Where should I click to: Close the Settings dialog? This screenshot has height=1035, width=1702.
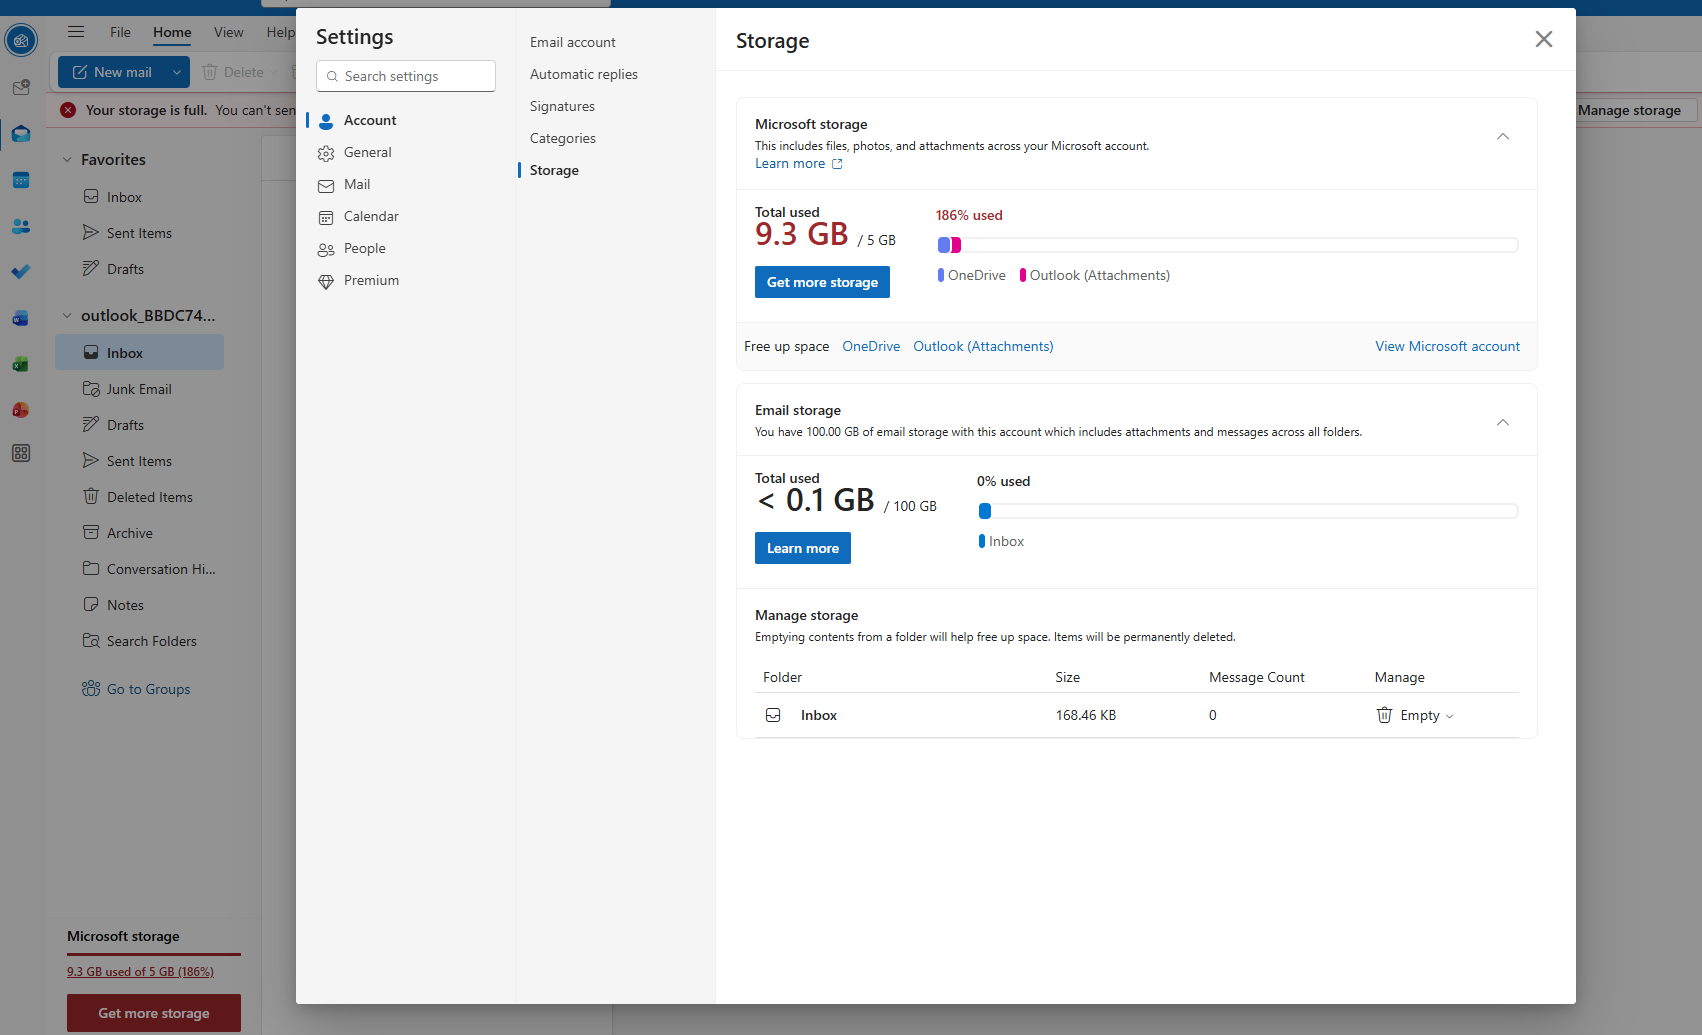coord(1544,39)
